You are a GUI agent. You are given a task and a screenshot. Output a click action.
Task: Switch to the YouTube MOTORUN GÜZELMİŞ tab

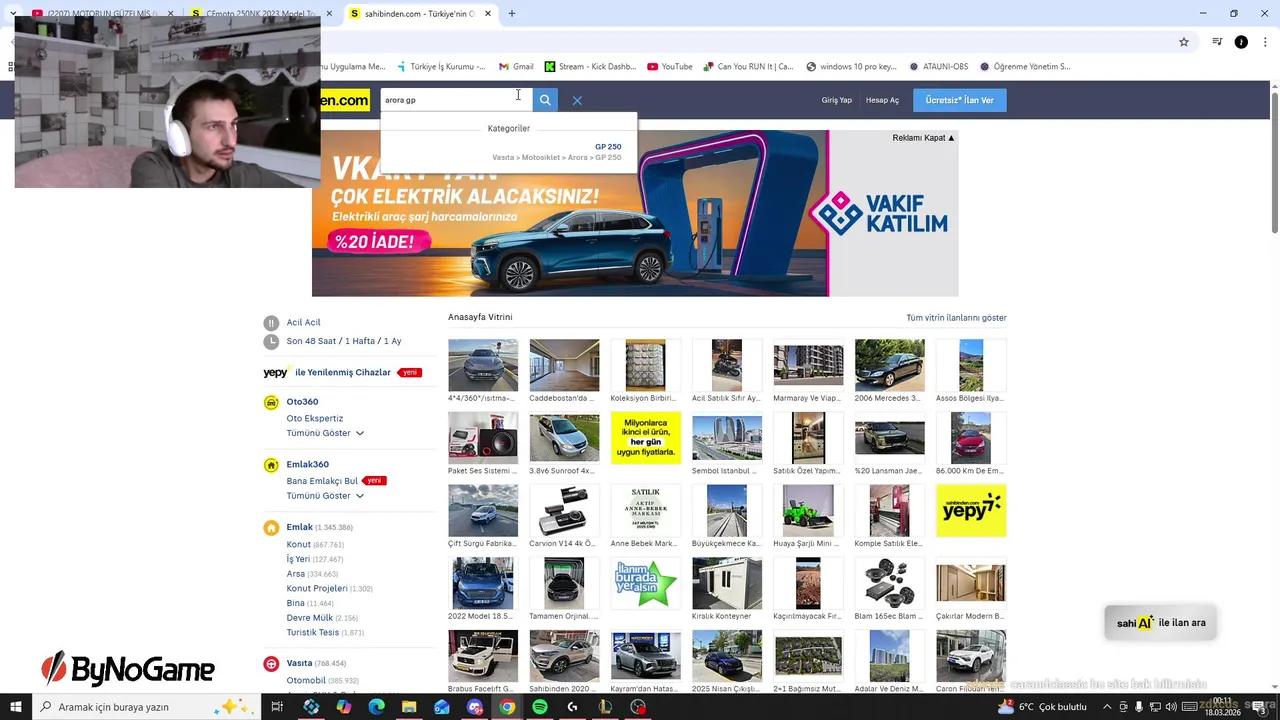click(x=96, y=14)
